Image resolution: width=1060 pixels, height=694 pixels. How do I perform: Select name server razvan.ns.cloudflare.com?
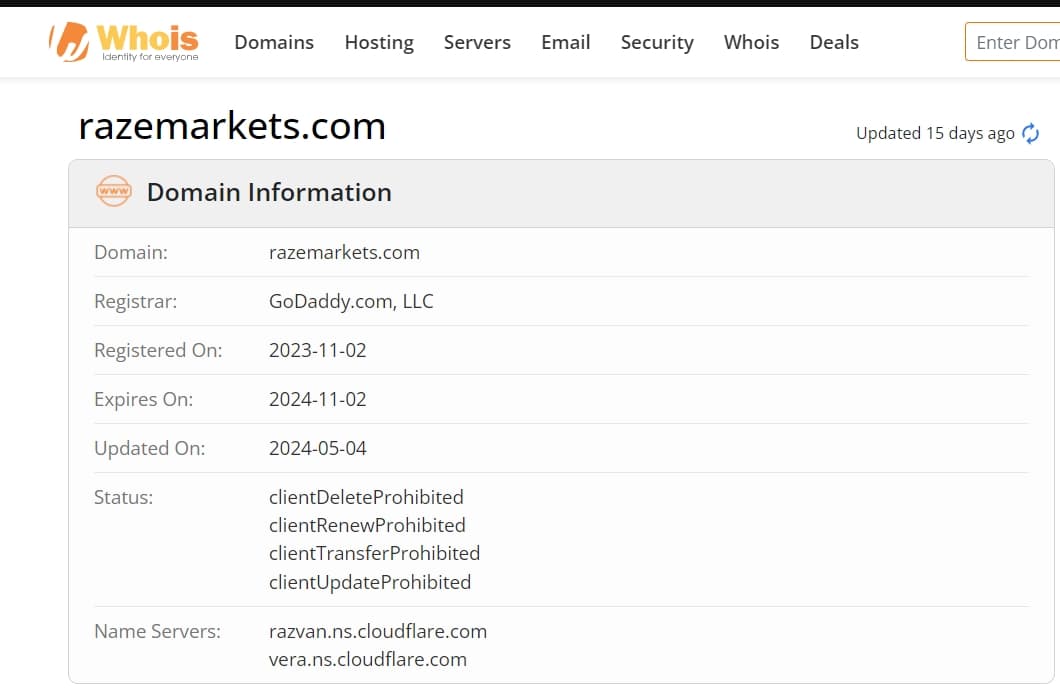pos(378,631)
